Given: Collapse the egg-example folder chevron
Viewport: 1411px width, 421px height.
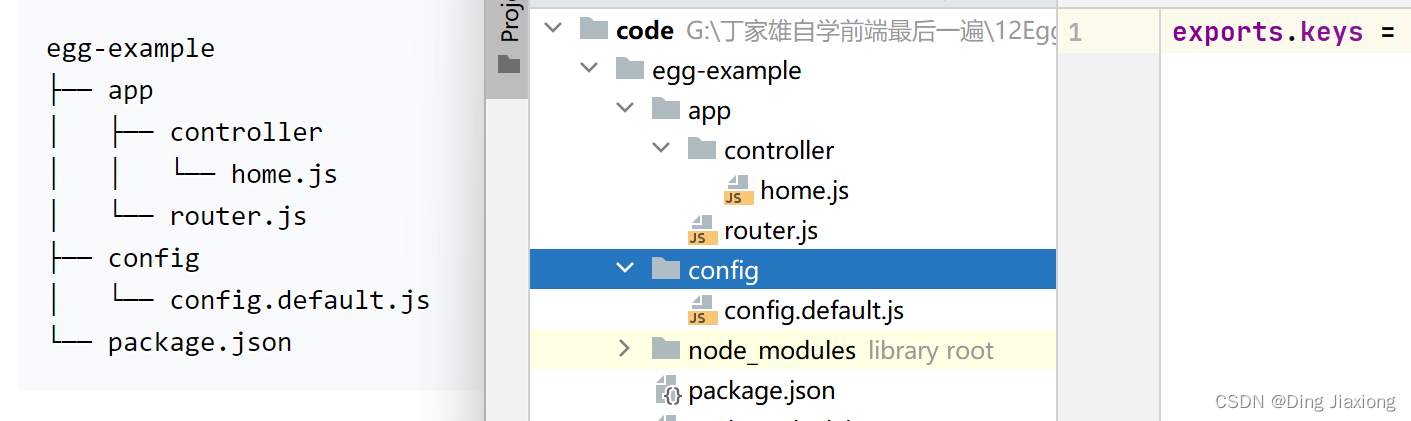Looking at the screenshot, I should click(589, 69).
